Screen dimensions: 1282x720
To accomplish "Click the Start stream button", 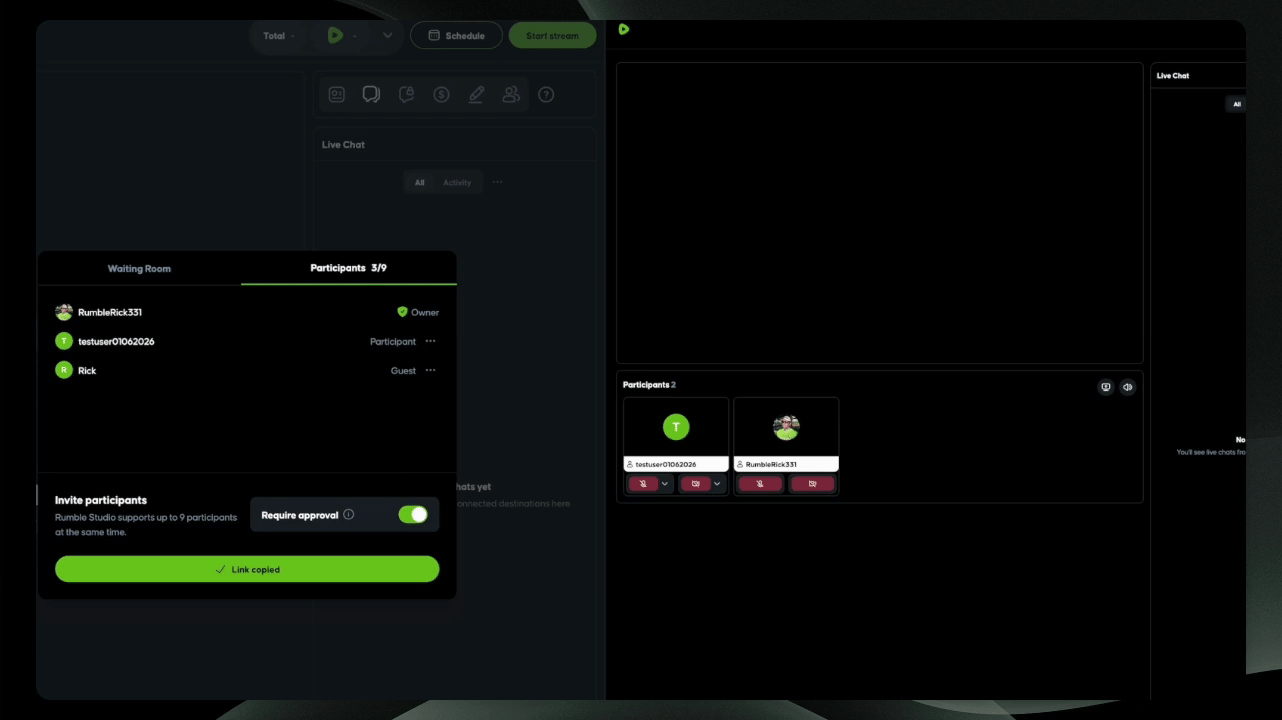I will 553,36.
